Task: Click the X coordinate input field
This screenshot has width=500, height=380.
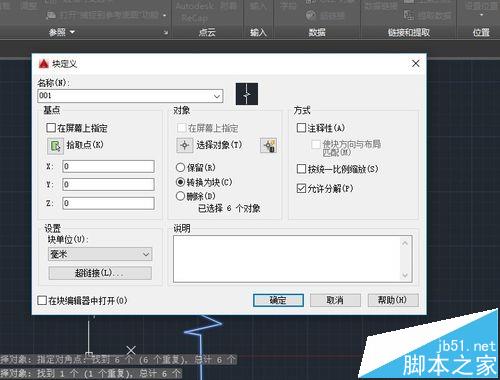Action: 108,166
